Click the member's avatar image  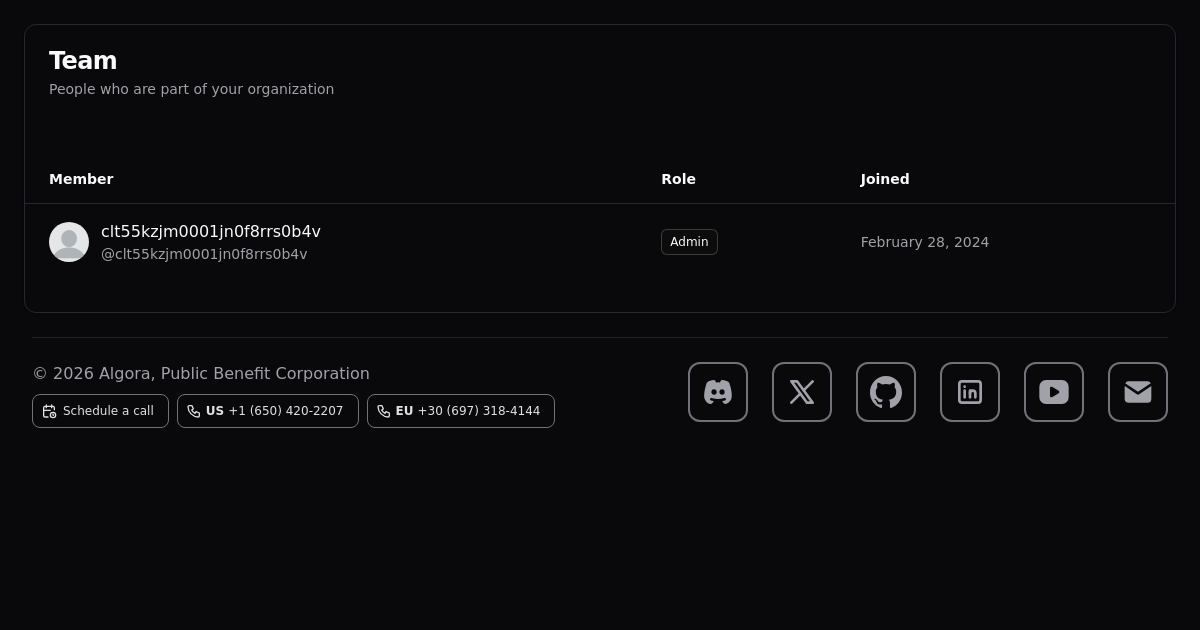point(69,242)
